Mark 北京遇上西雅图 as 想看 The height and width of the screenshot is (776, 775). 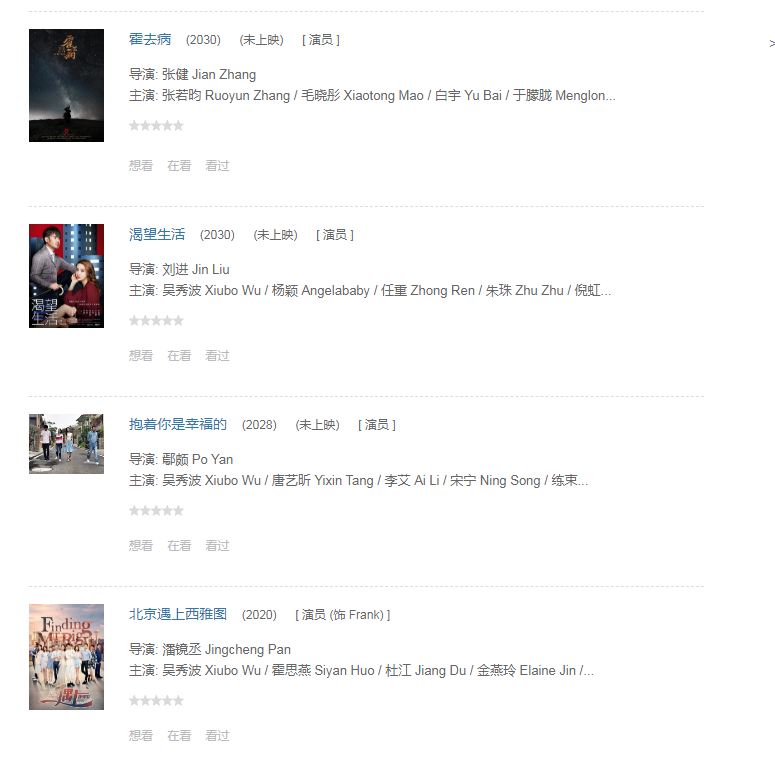141,736
